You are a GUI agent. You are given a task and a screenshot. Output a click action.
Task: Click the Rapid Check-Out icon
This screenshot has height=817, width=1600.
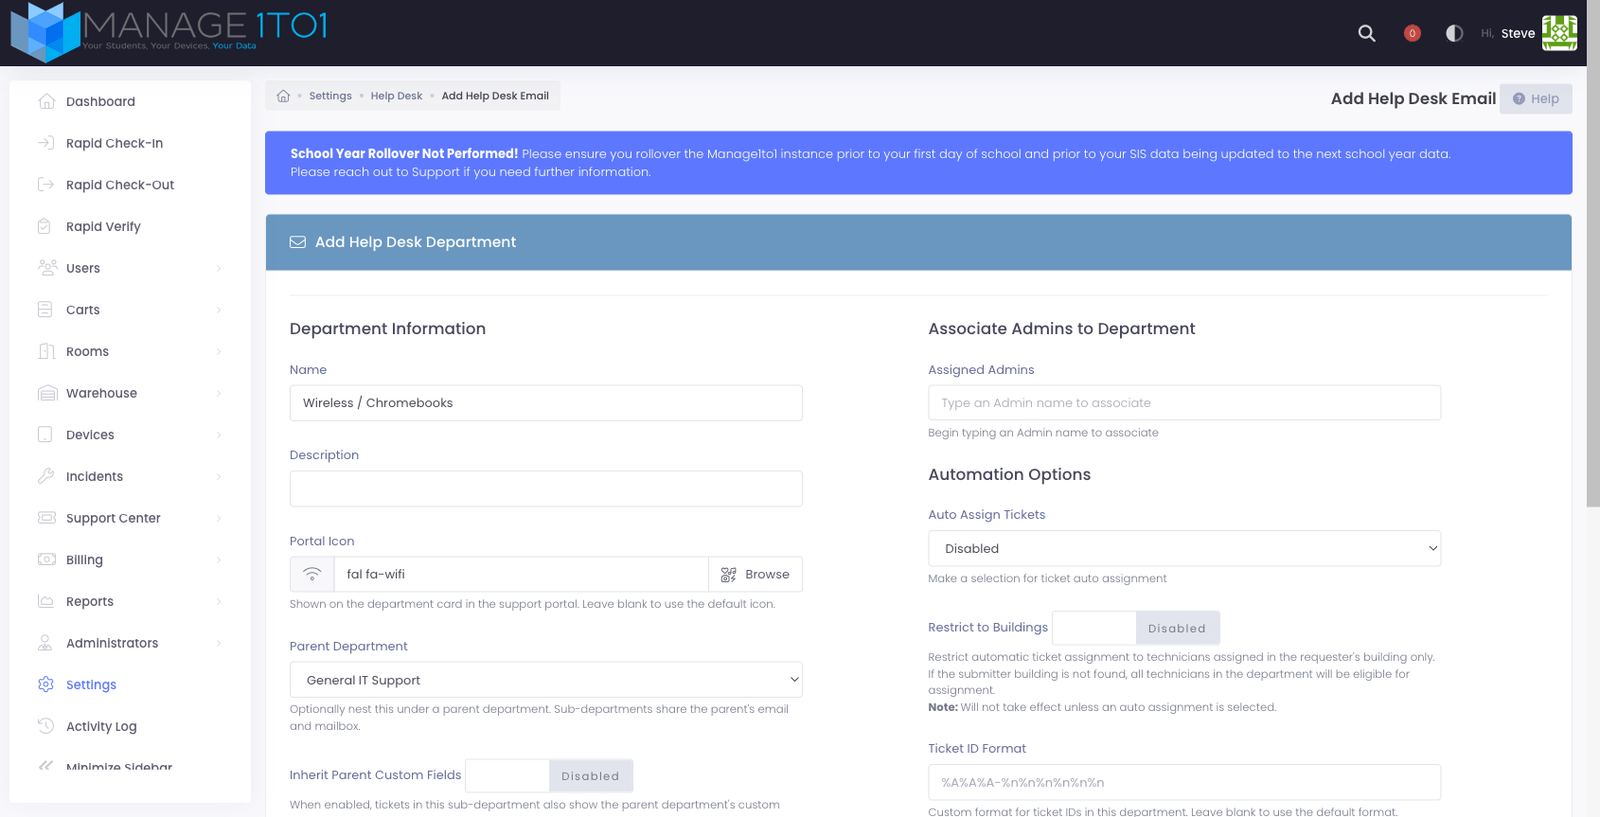(x=46, y=185)
